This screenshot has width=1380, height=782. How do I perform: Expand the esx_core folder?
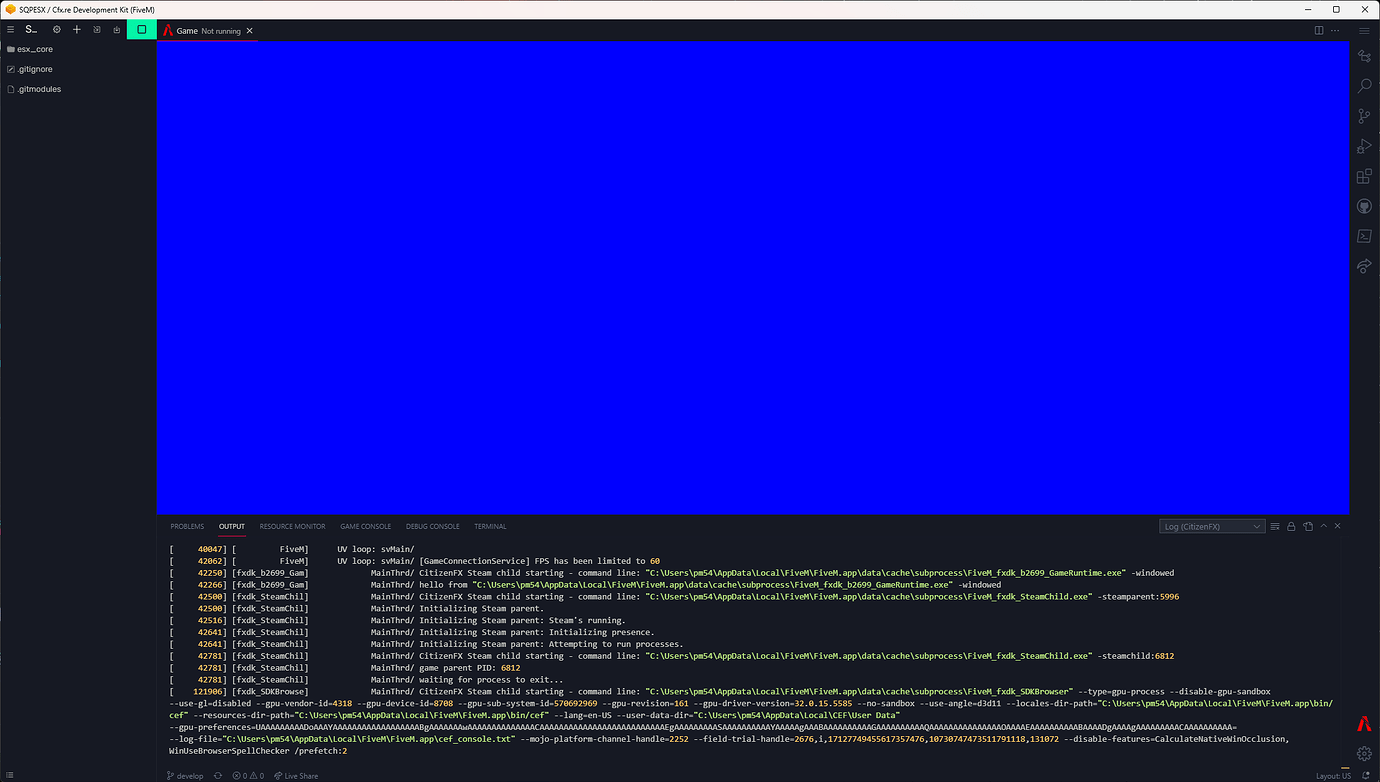click(35, 49)
